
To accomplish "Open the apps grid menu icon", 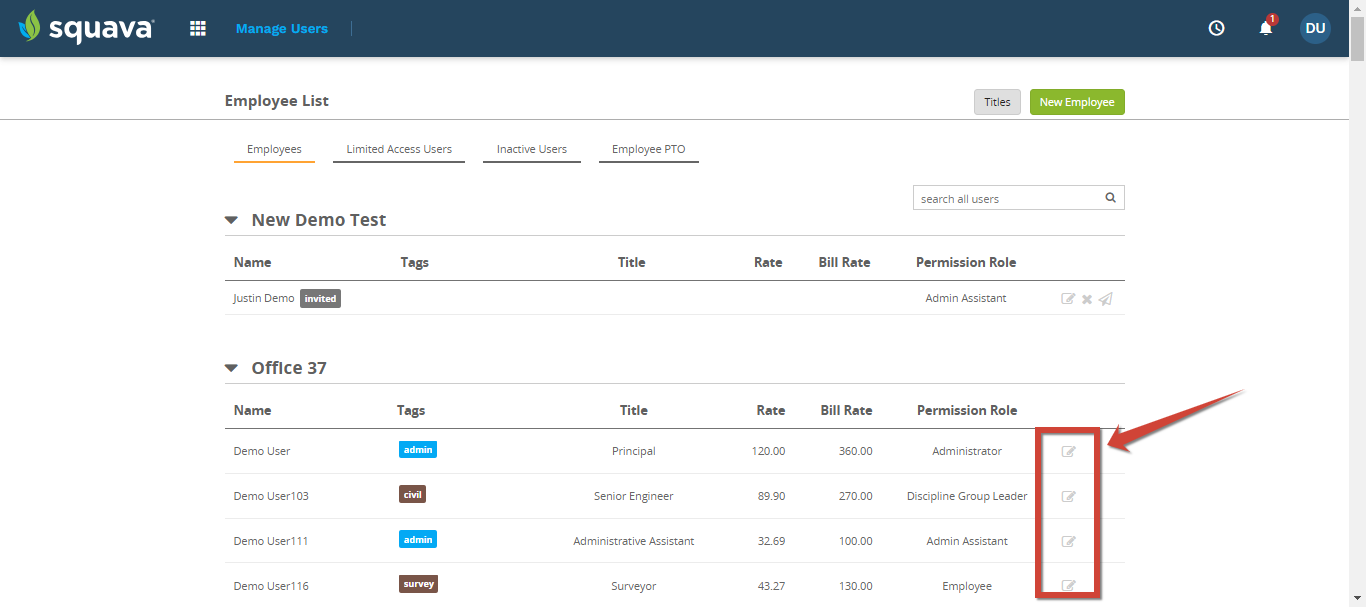I will (198, 28).
